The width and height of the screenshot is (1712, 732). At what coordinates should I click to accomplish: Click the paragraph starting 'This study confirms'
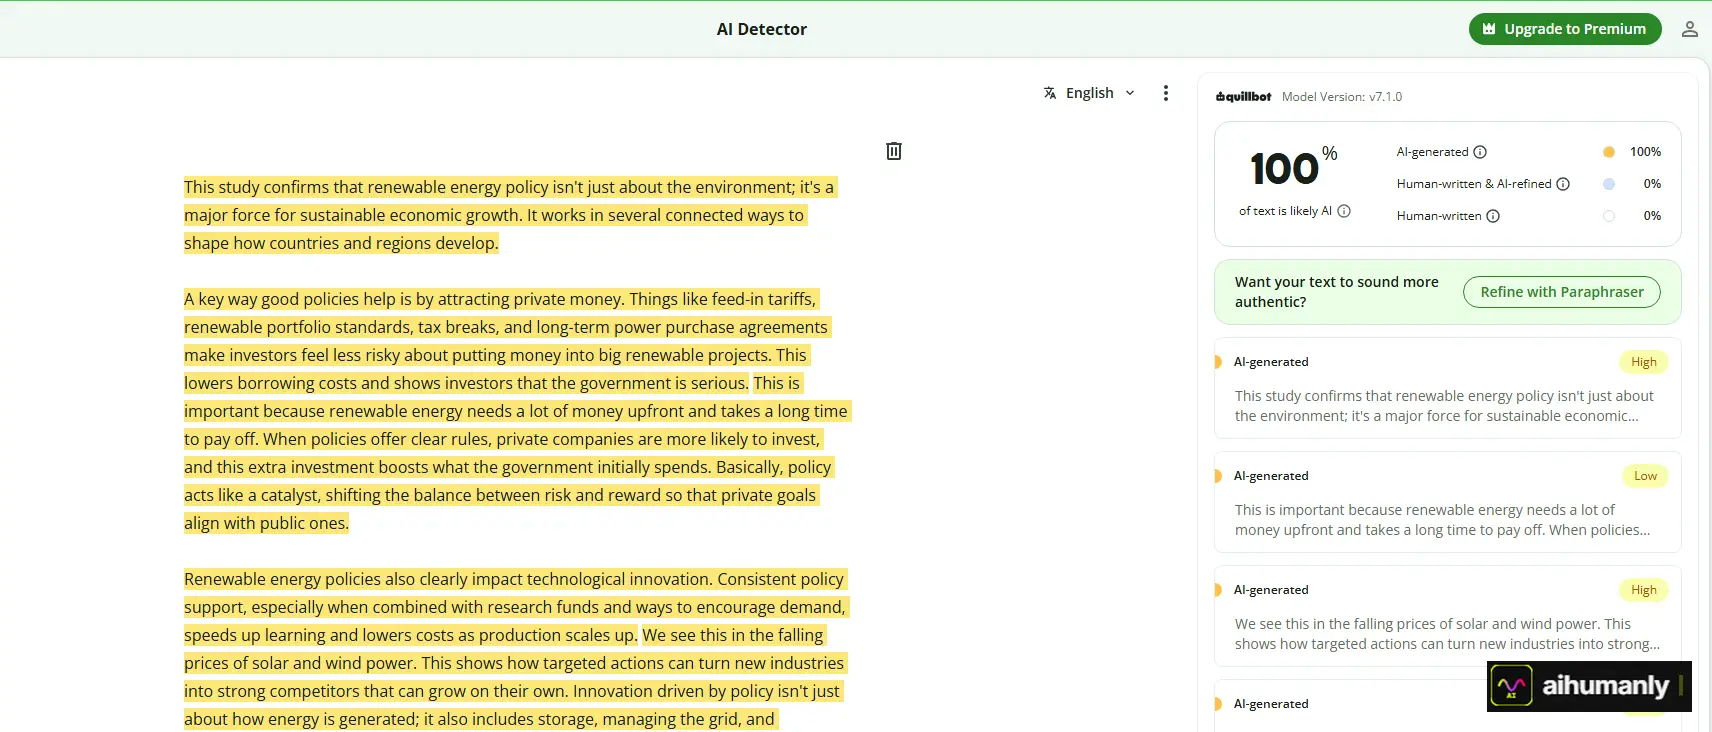coord(509,215)
